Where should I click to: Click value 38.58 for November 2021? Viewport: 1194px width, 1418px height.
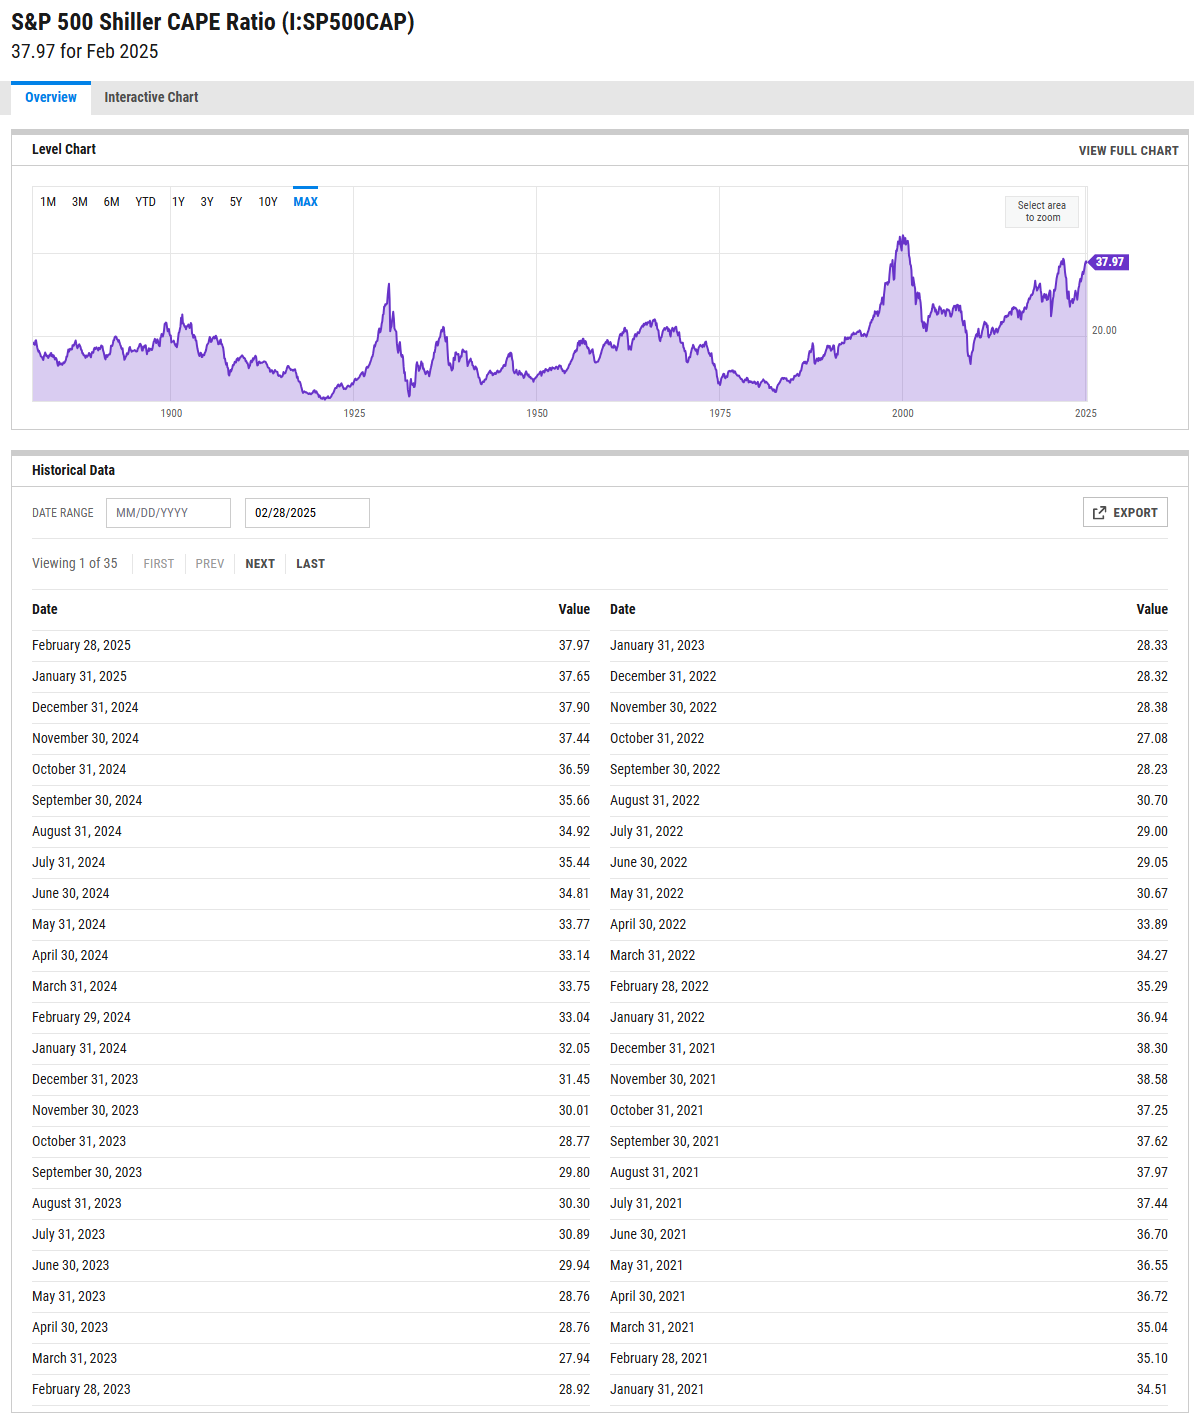coord(1152,1080)
